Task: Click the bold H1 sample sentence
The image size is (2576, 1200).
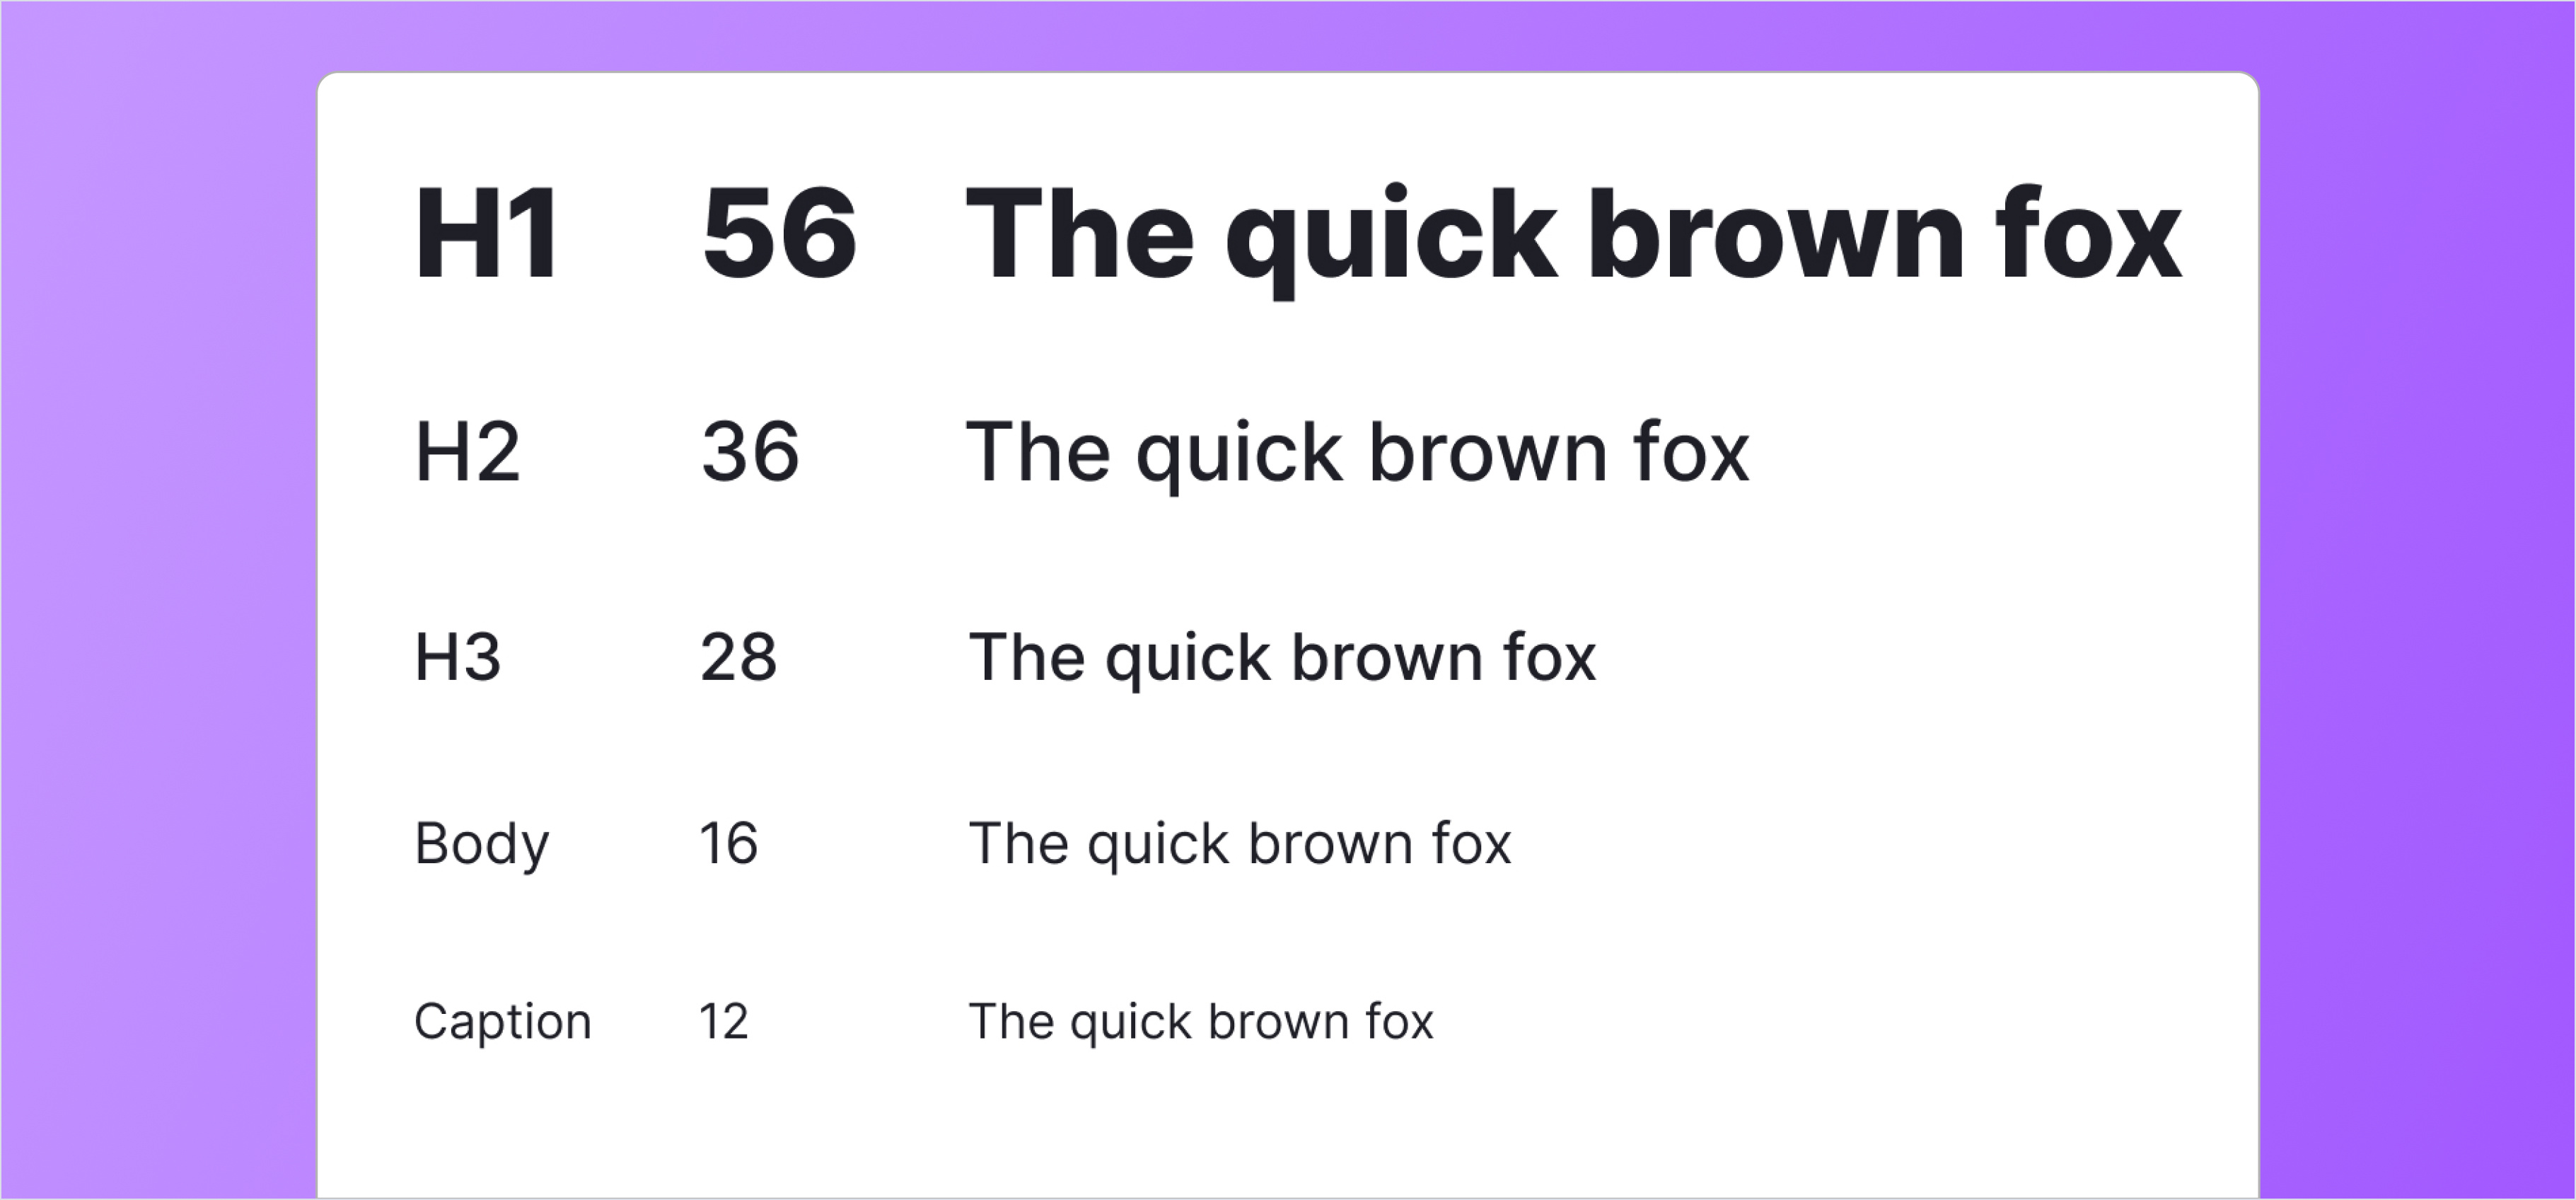Action: 1570,237
